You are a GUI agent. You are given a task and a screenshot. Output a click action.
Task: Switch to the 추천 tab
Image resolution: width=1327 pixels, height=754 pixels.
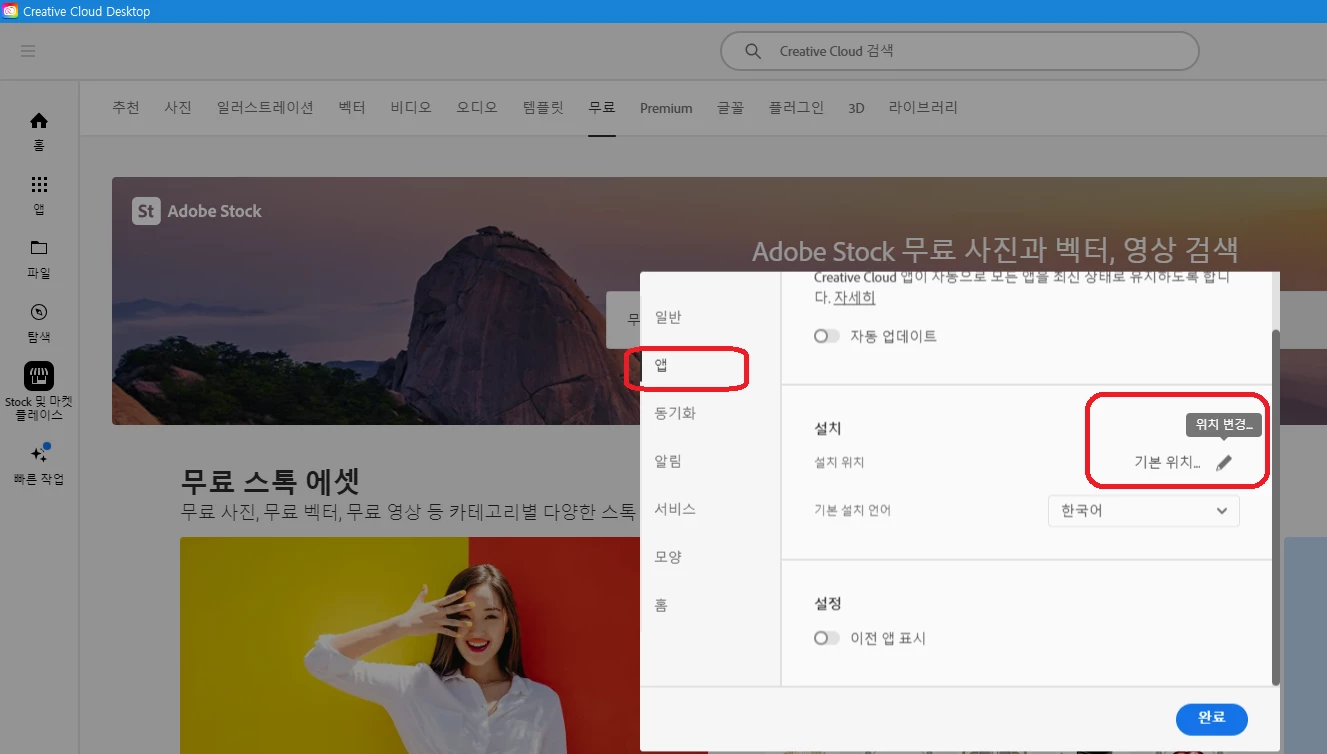click(x=126, y=107)
